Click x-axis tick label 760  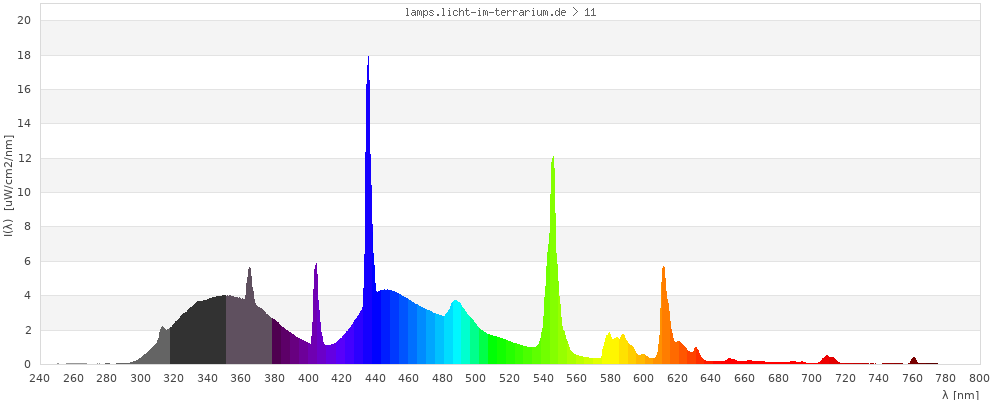913,378
